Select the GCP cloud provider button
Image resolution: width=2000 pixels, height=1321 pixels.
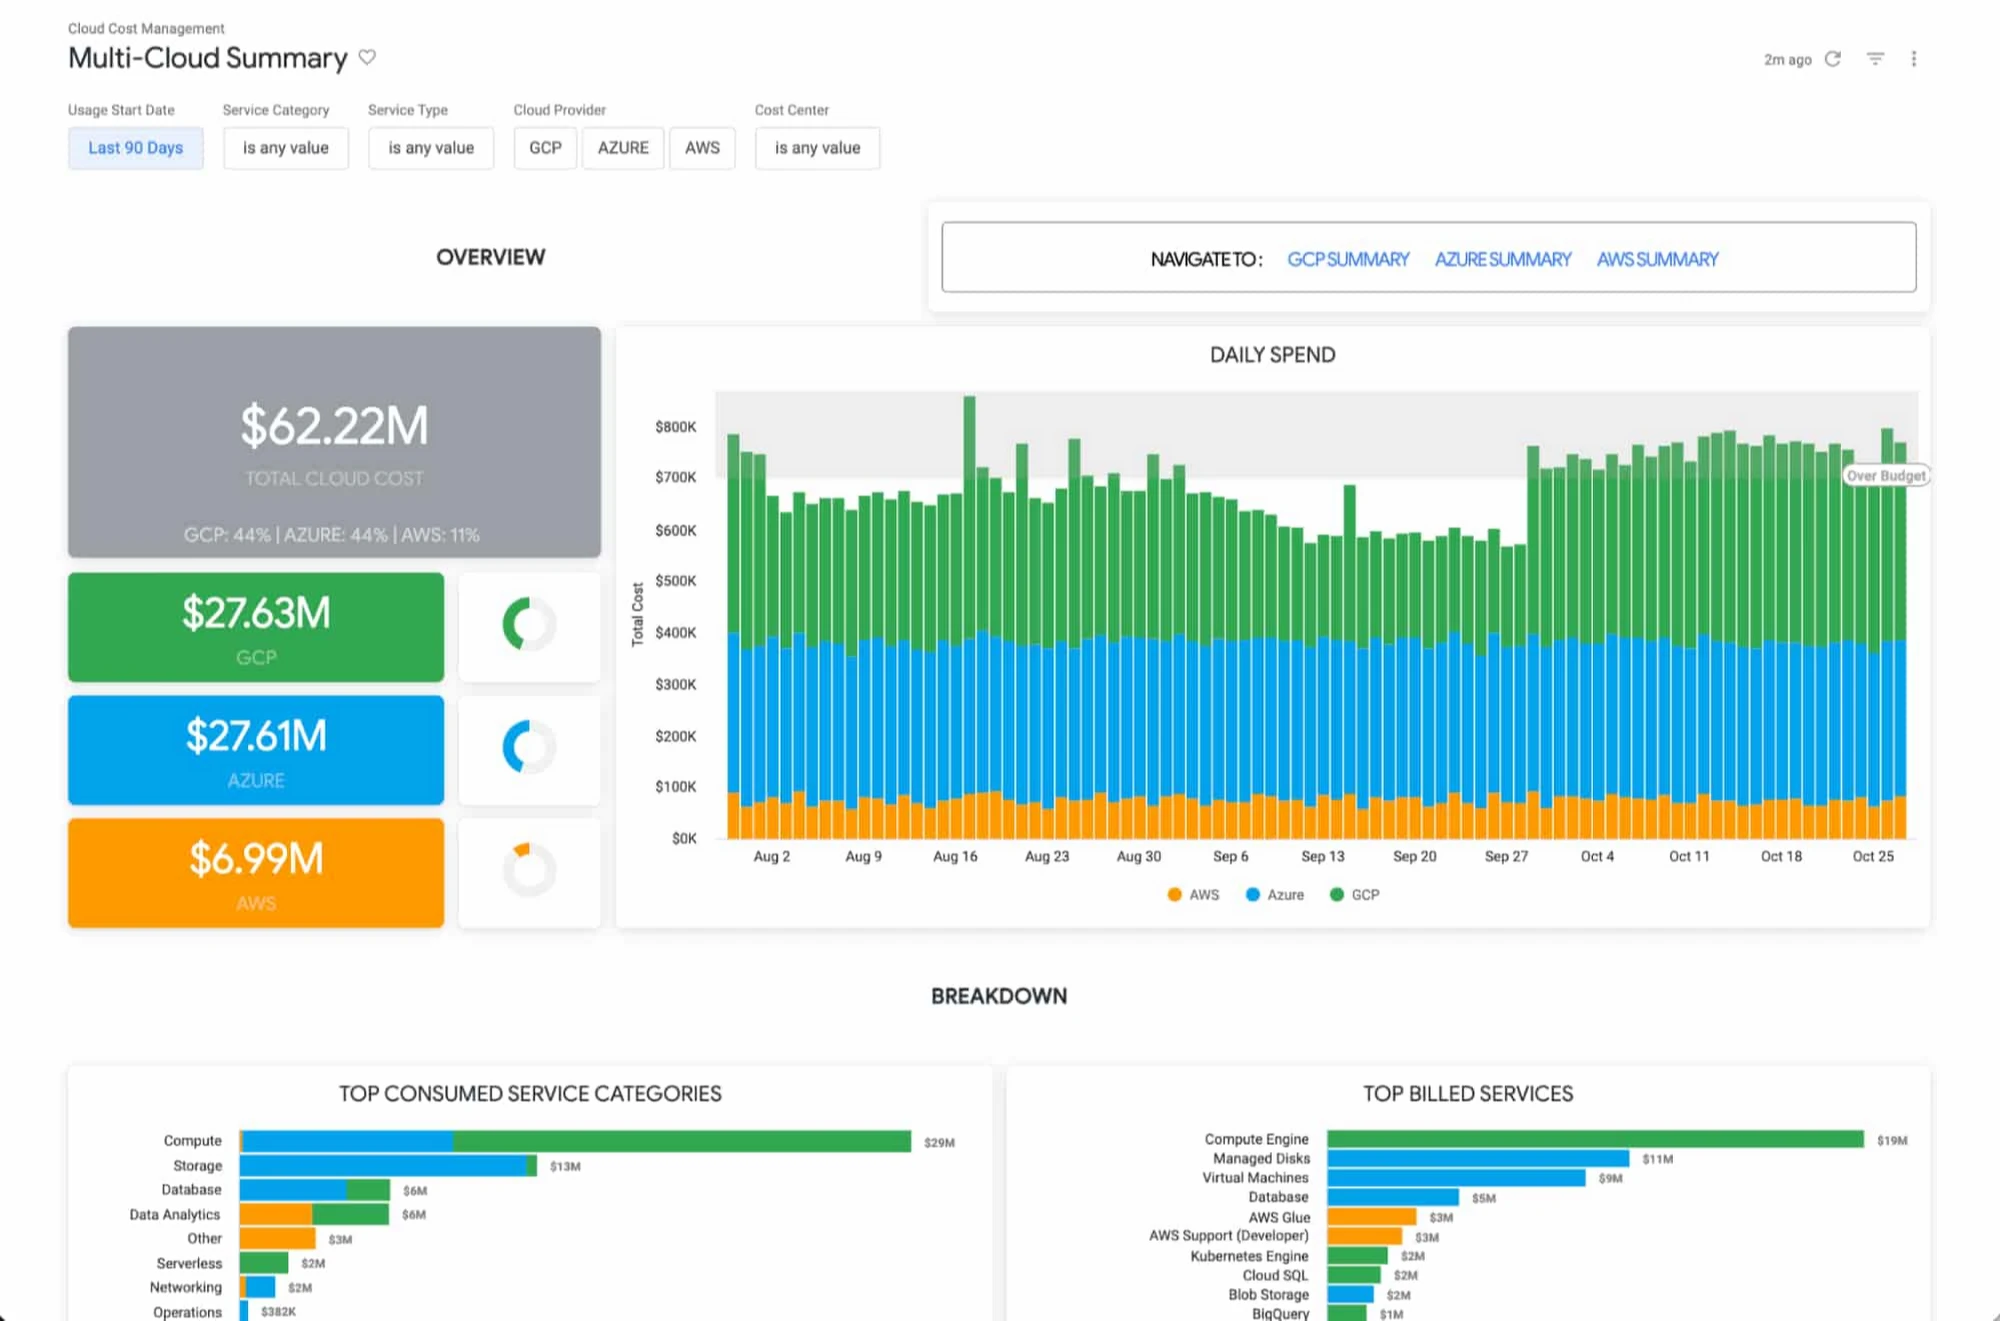(545, 148)
